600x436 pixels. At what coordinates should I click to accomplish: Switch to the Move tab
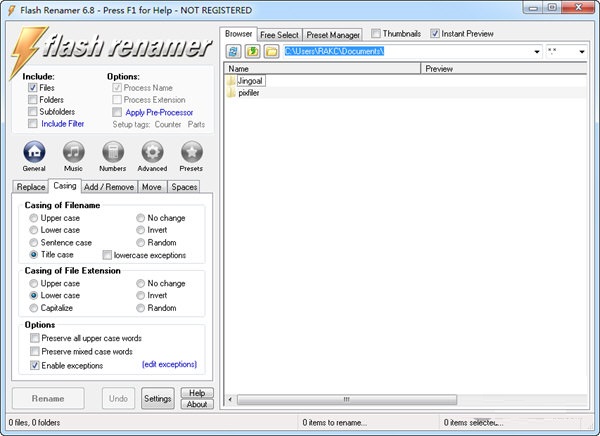pyautogui.click(x=152, y=187)
